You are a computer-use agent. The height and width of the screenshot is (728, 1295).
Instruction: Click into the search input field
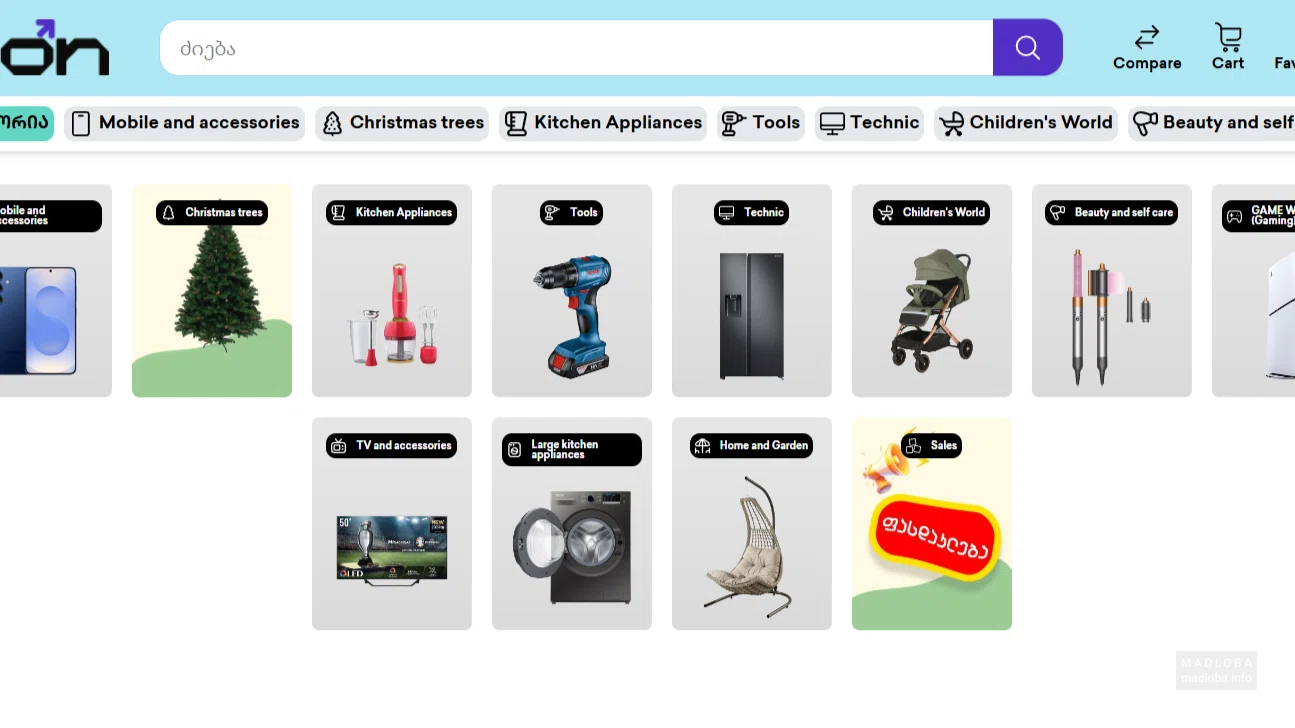(575, 48)
